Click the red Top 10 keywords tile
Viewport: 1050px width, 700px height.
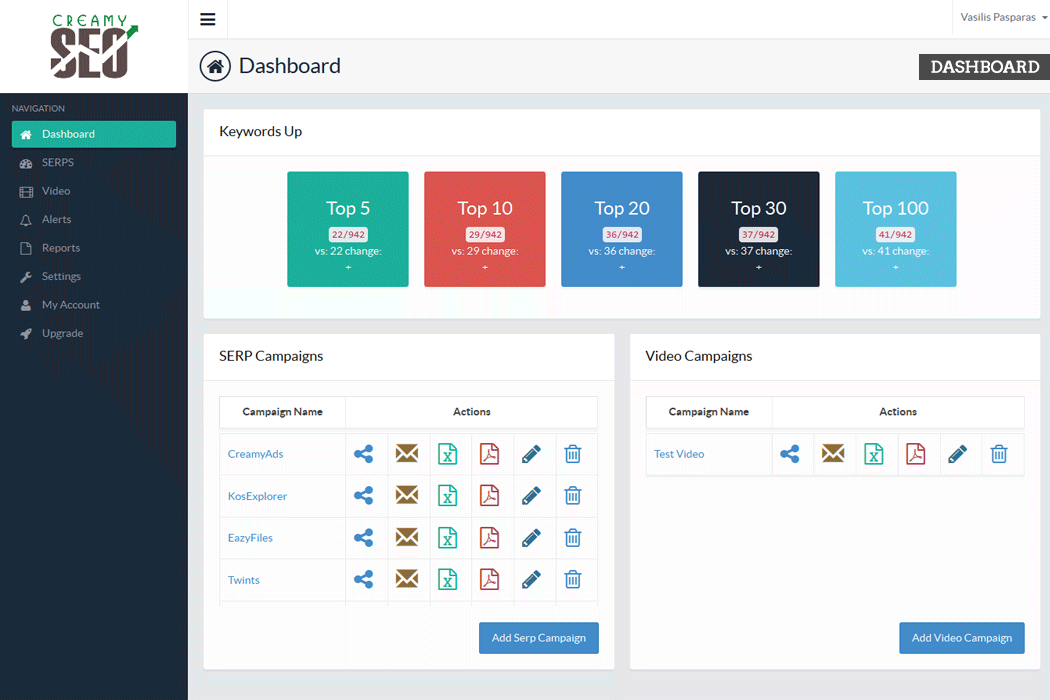[485, 229]
